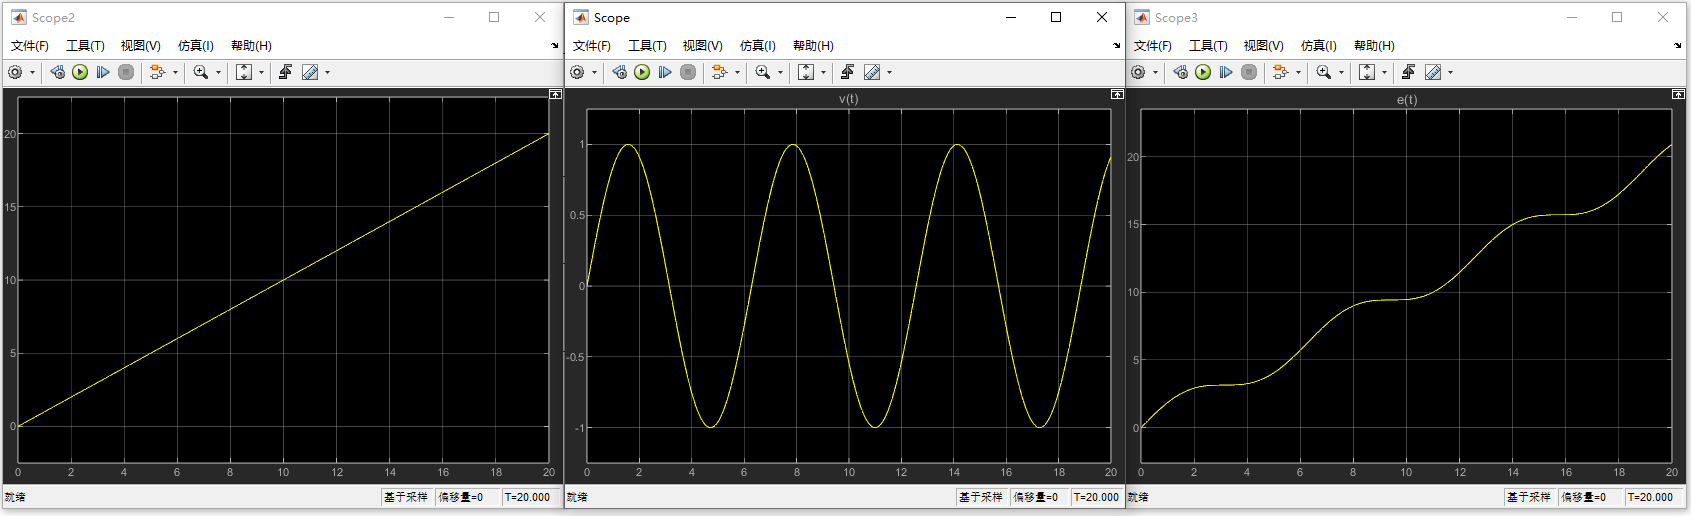Maximize axes button on v(t) plot
The height and width of the screenshot is (516, 1691).
tap(1117, 94)
